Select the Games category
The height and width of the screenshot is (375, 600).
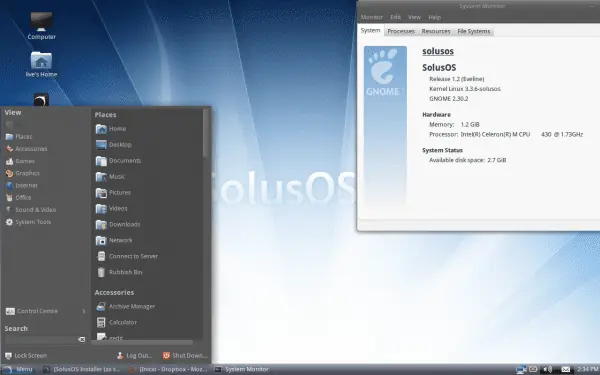coord(20,161)
